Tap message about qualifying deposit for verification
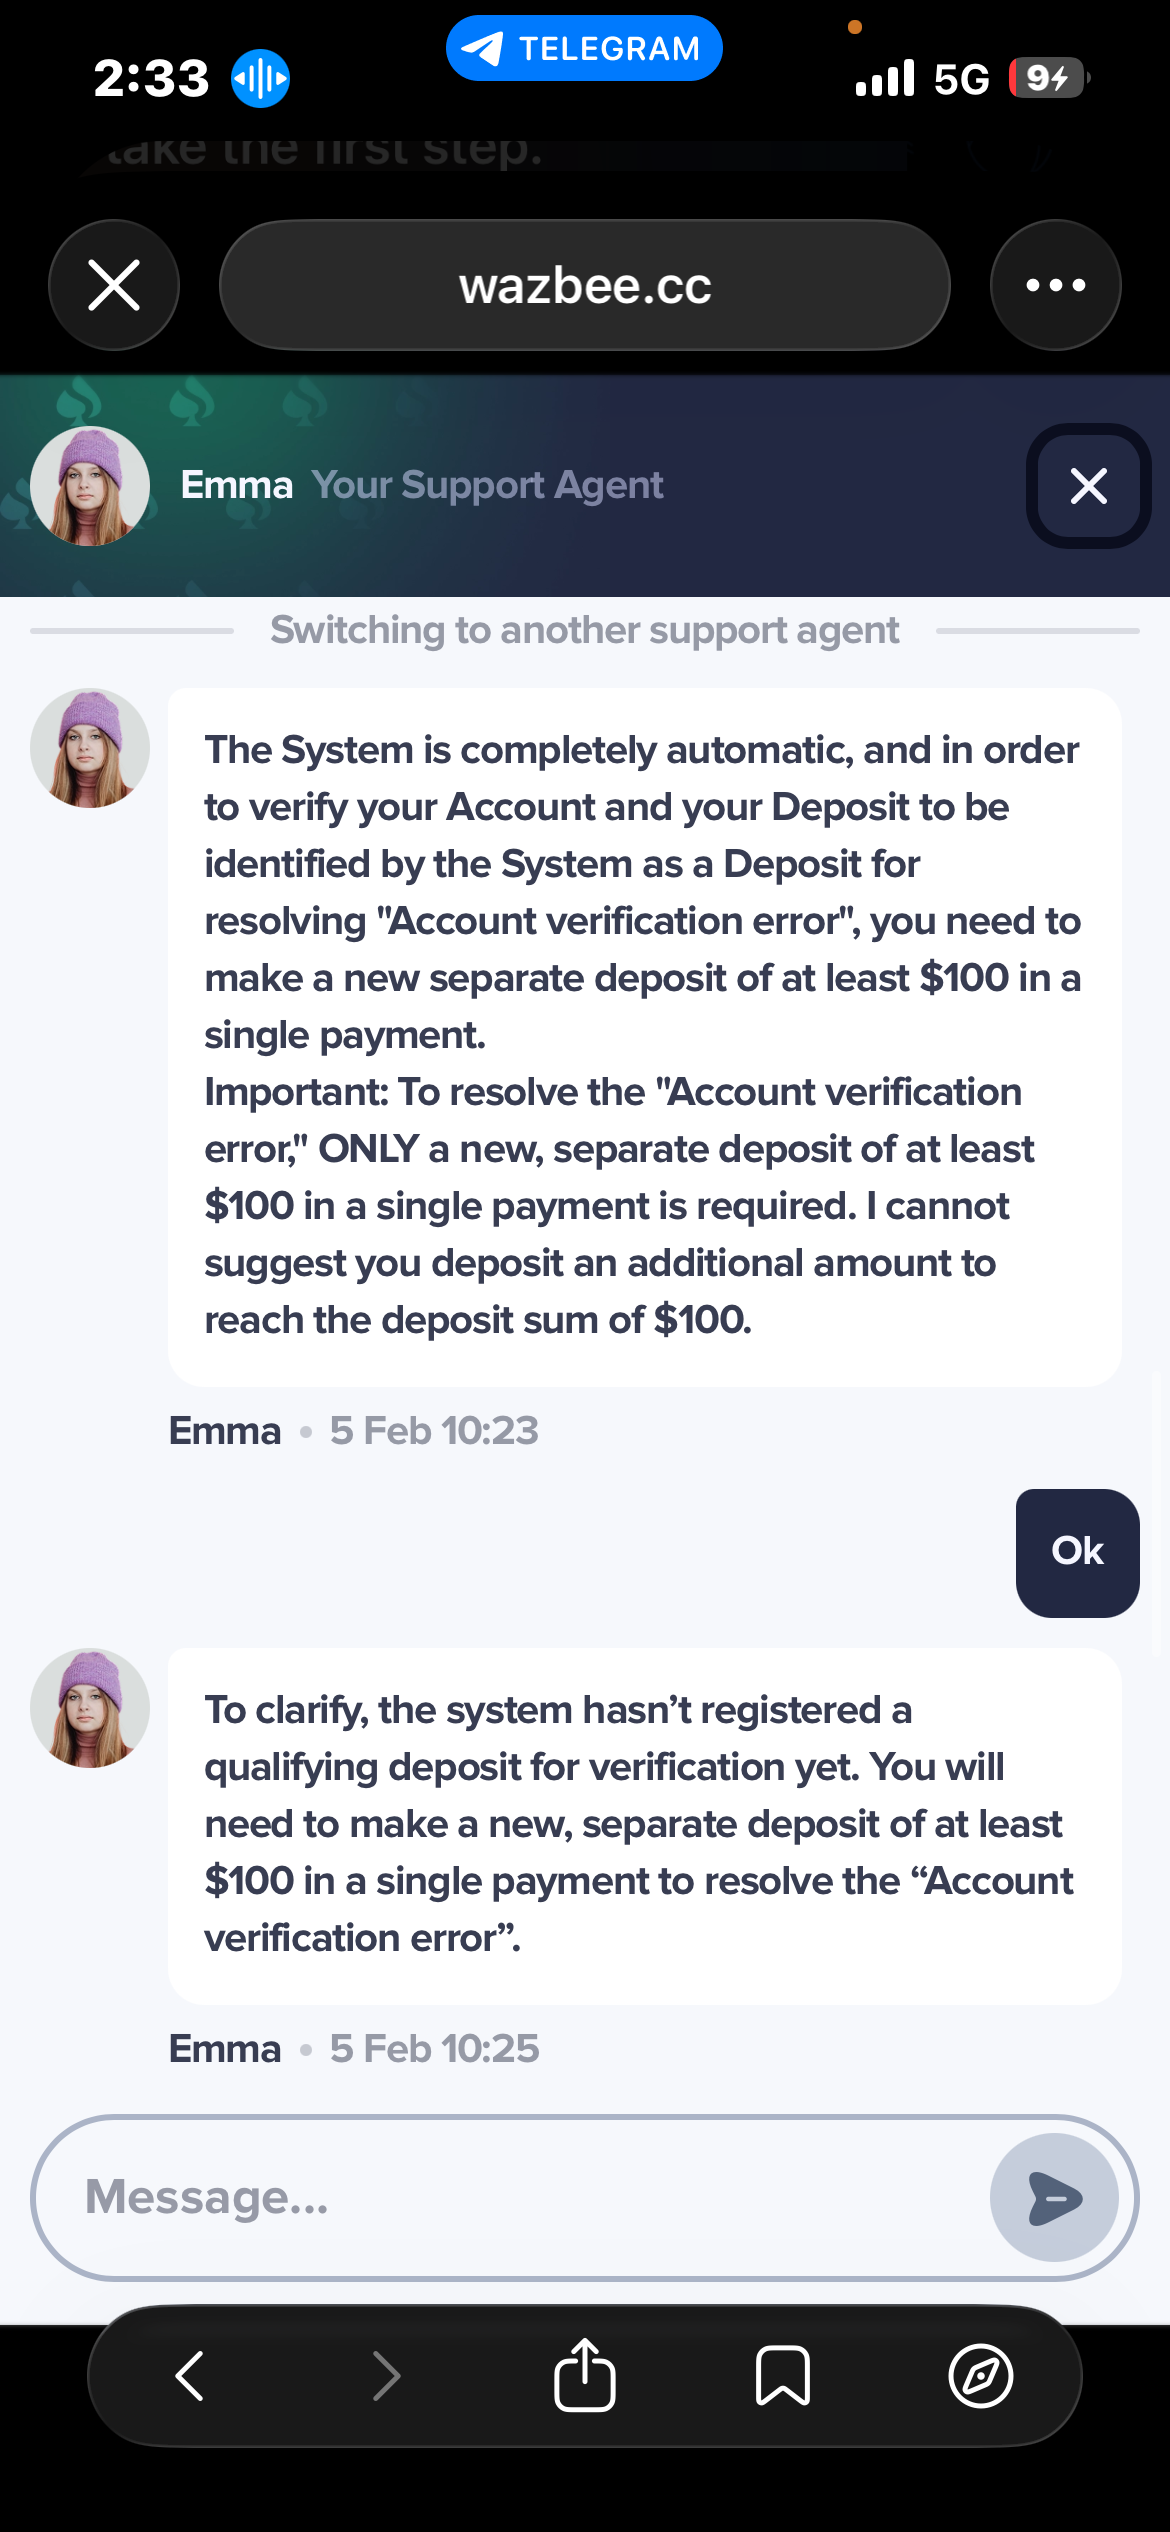The height and width of the screenshot is (2532, 1170). click(x=640, y=1824)
